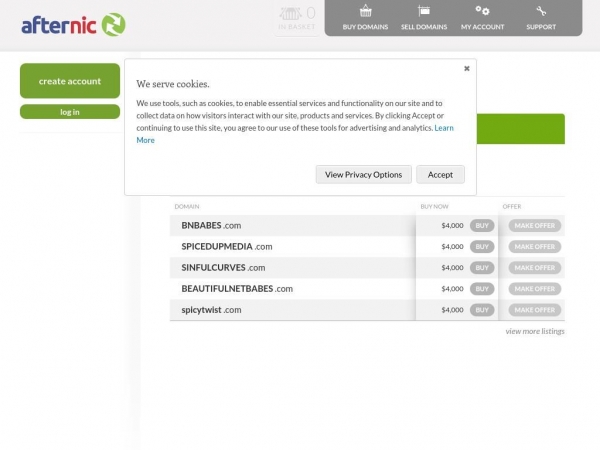
Task: Make offer on SINFULCURVES.com
Action: 535,267
